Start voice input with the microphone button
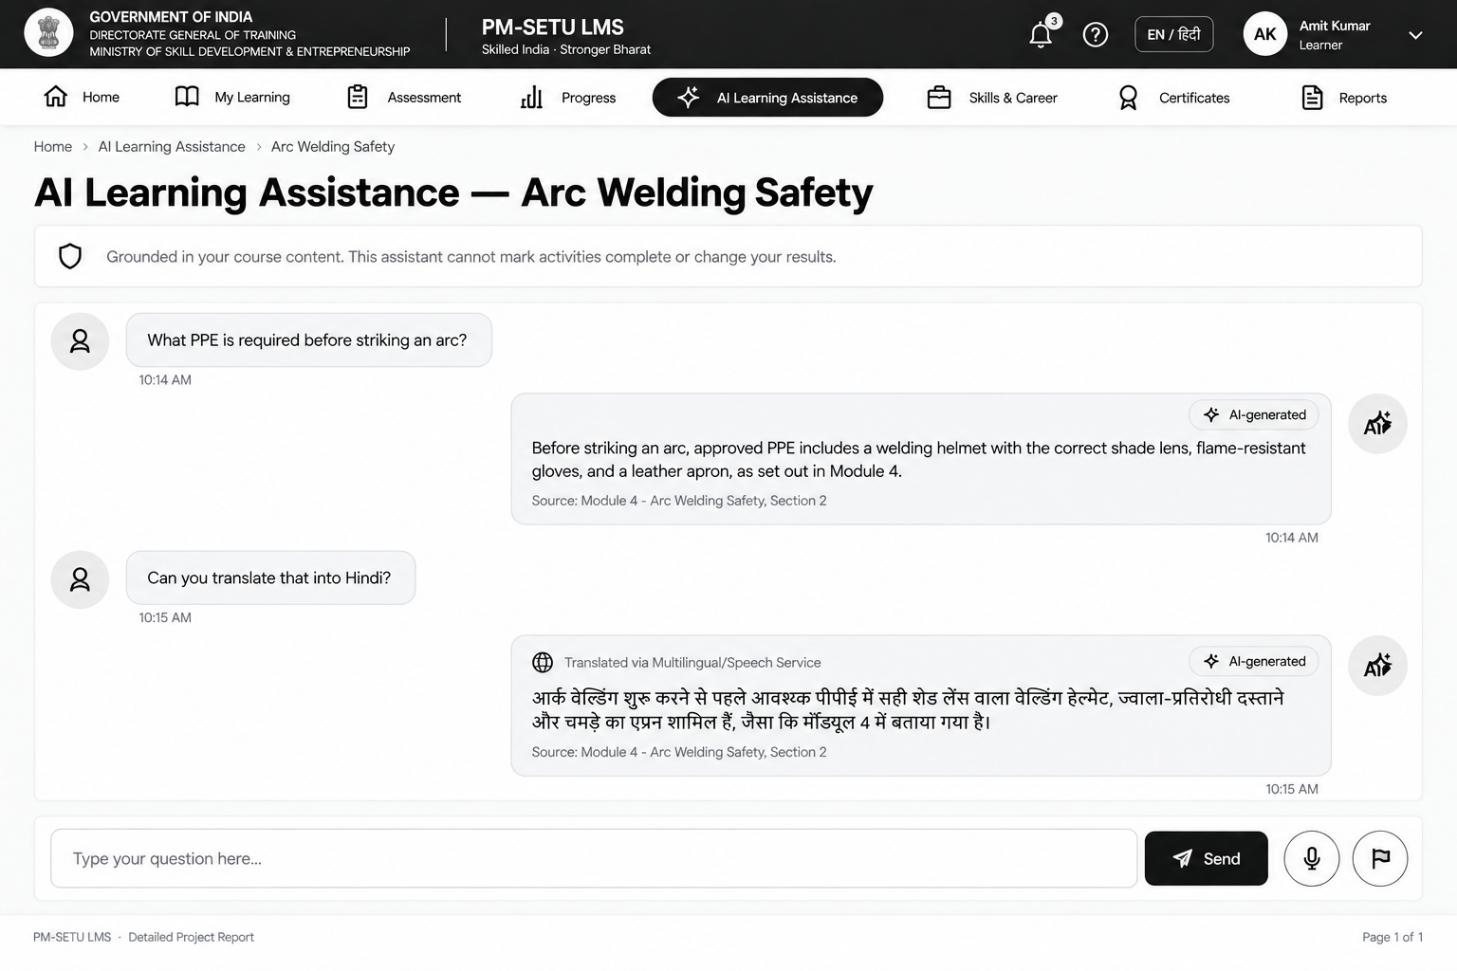This screenshot has height=971, width=1457. click(x=1311, y=858)
